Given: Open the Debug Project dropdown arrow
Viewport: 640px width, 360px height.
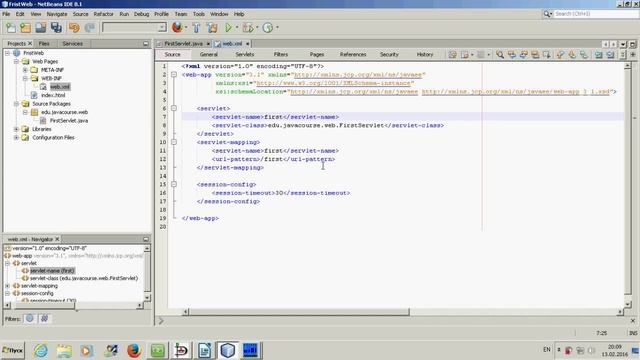Looking at the screenshot, I should tap(257, 27).
